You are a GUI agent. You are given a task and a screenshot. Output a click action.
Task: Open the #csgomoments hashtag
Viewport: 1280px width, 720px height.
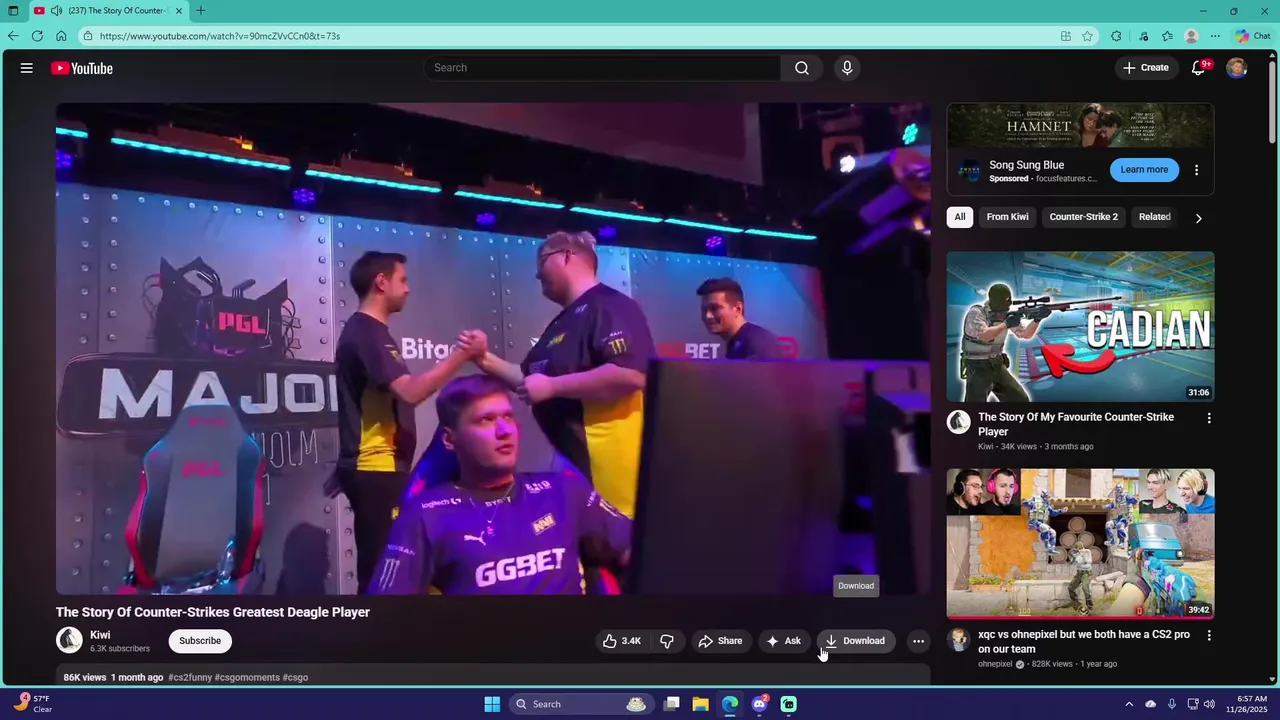coord(247,677)
